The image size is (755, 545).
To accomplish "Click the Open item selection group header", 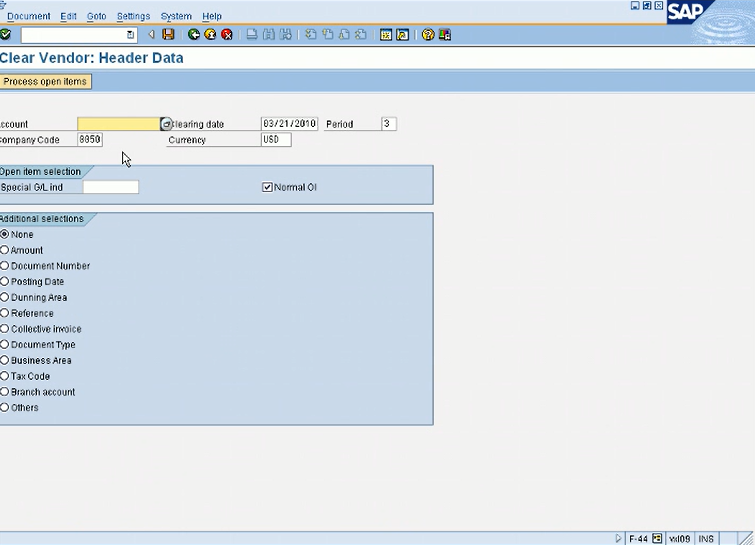I will coord(40,171).
